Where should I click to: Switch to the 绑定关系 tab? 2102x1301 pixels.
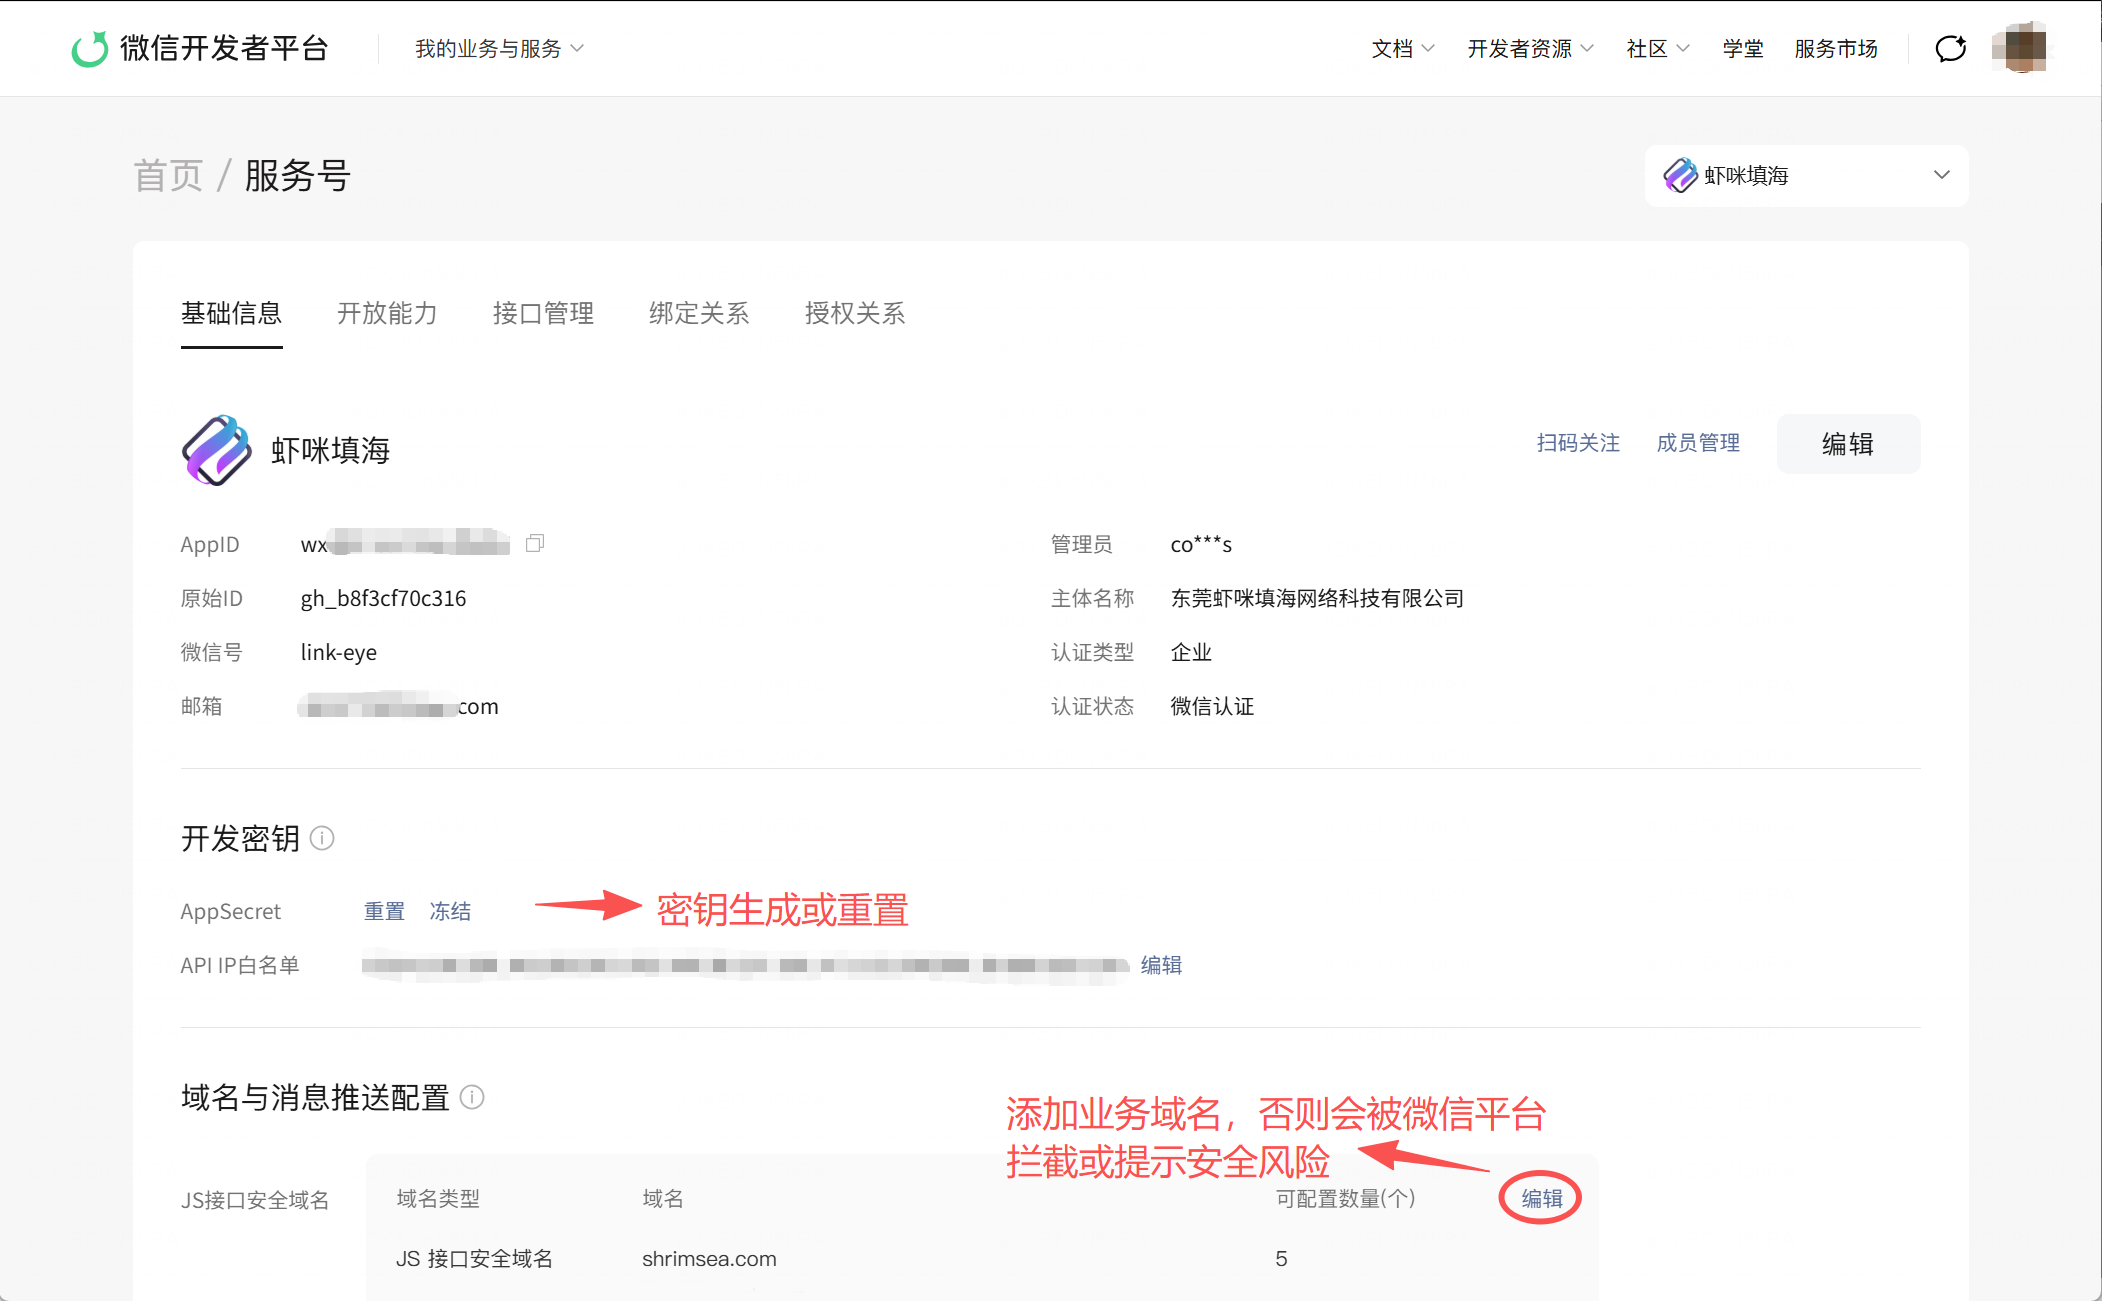tap(699, 313)
